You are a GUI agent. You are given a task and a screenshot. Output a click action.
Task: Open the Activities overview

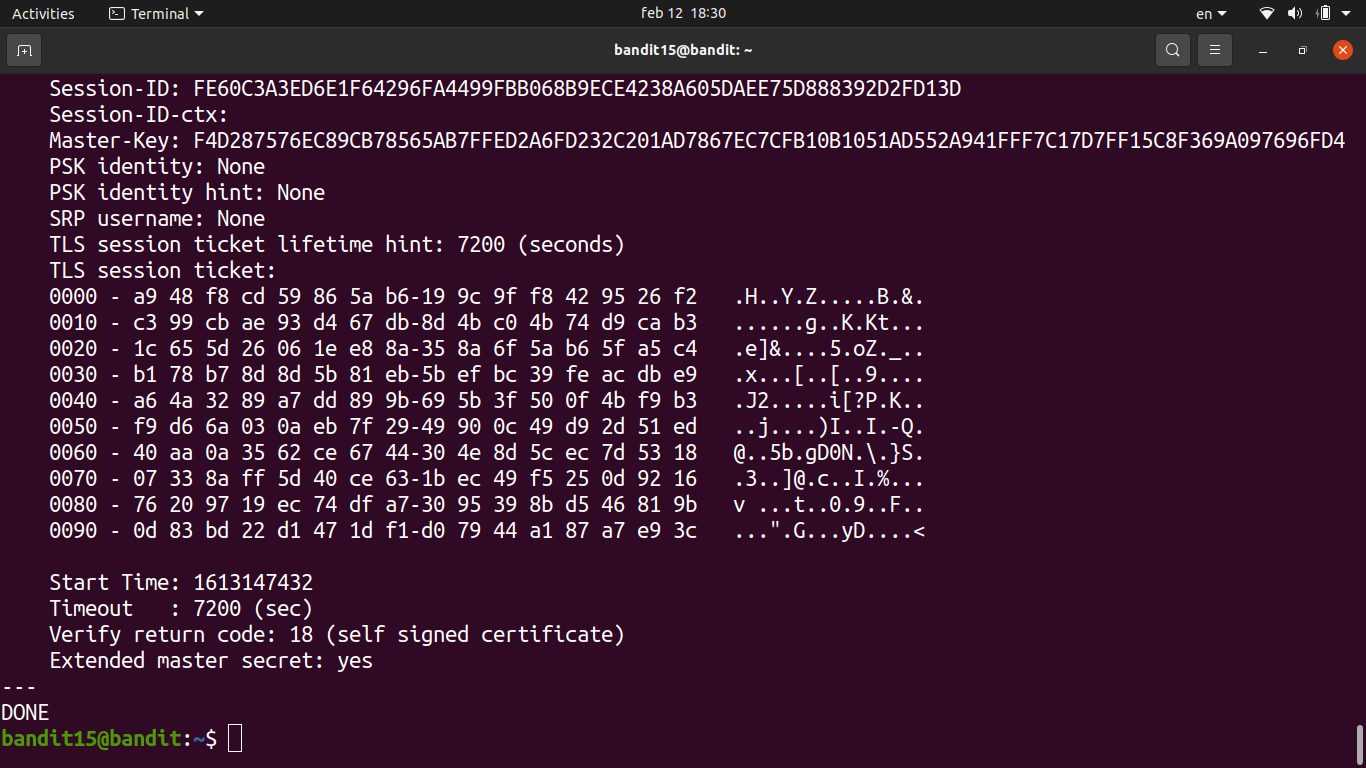coord(43,13)
